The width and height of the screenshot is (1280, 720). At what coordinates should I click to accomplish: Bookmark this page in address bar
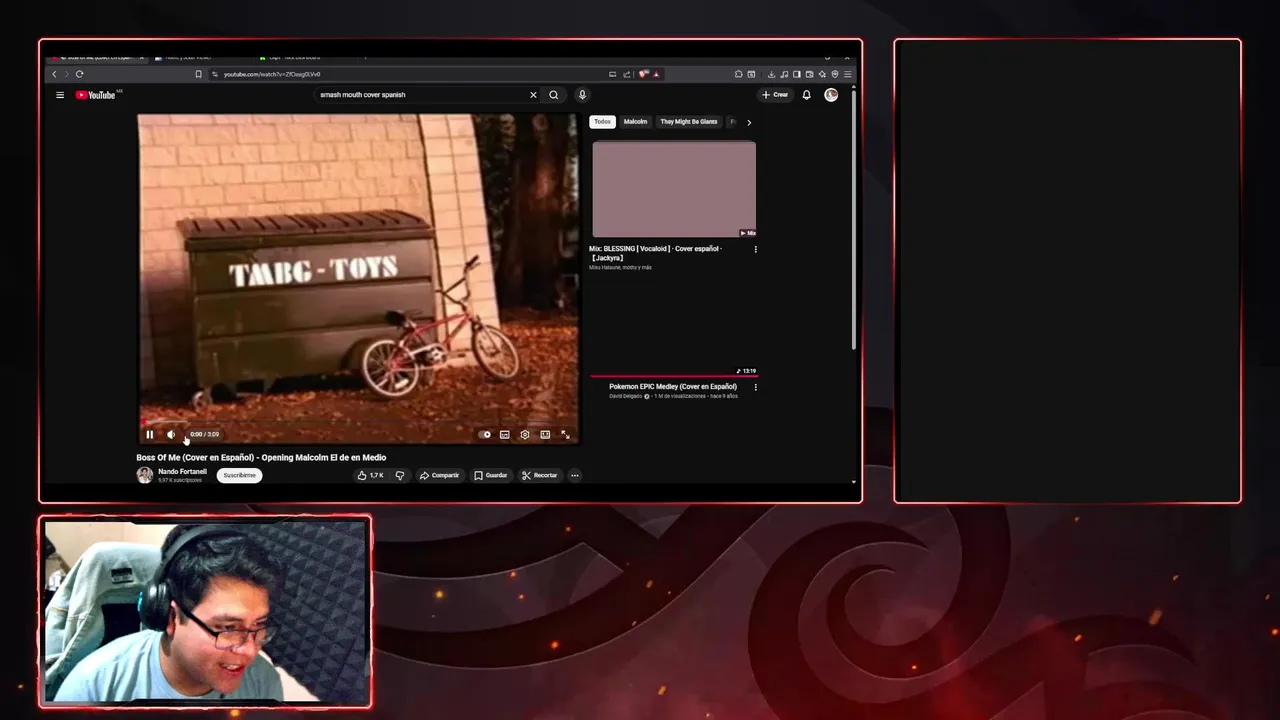click(x=198, y=74)
